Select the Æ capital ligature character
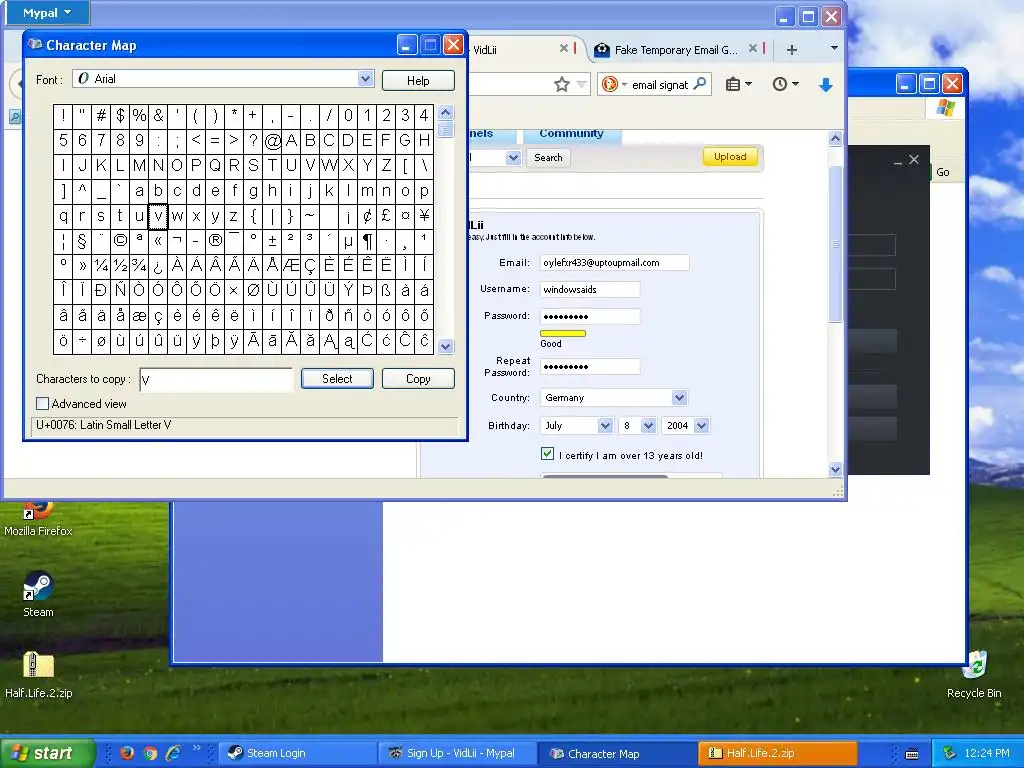The height and width of the screenshot is (768, 1024). point(291,266)
